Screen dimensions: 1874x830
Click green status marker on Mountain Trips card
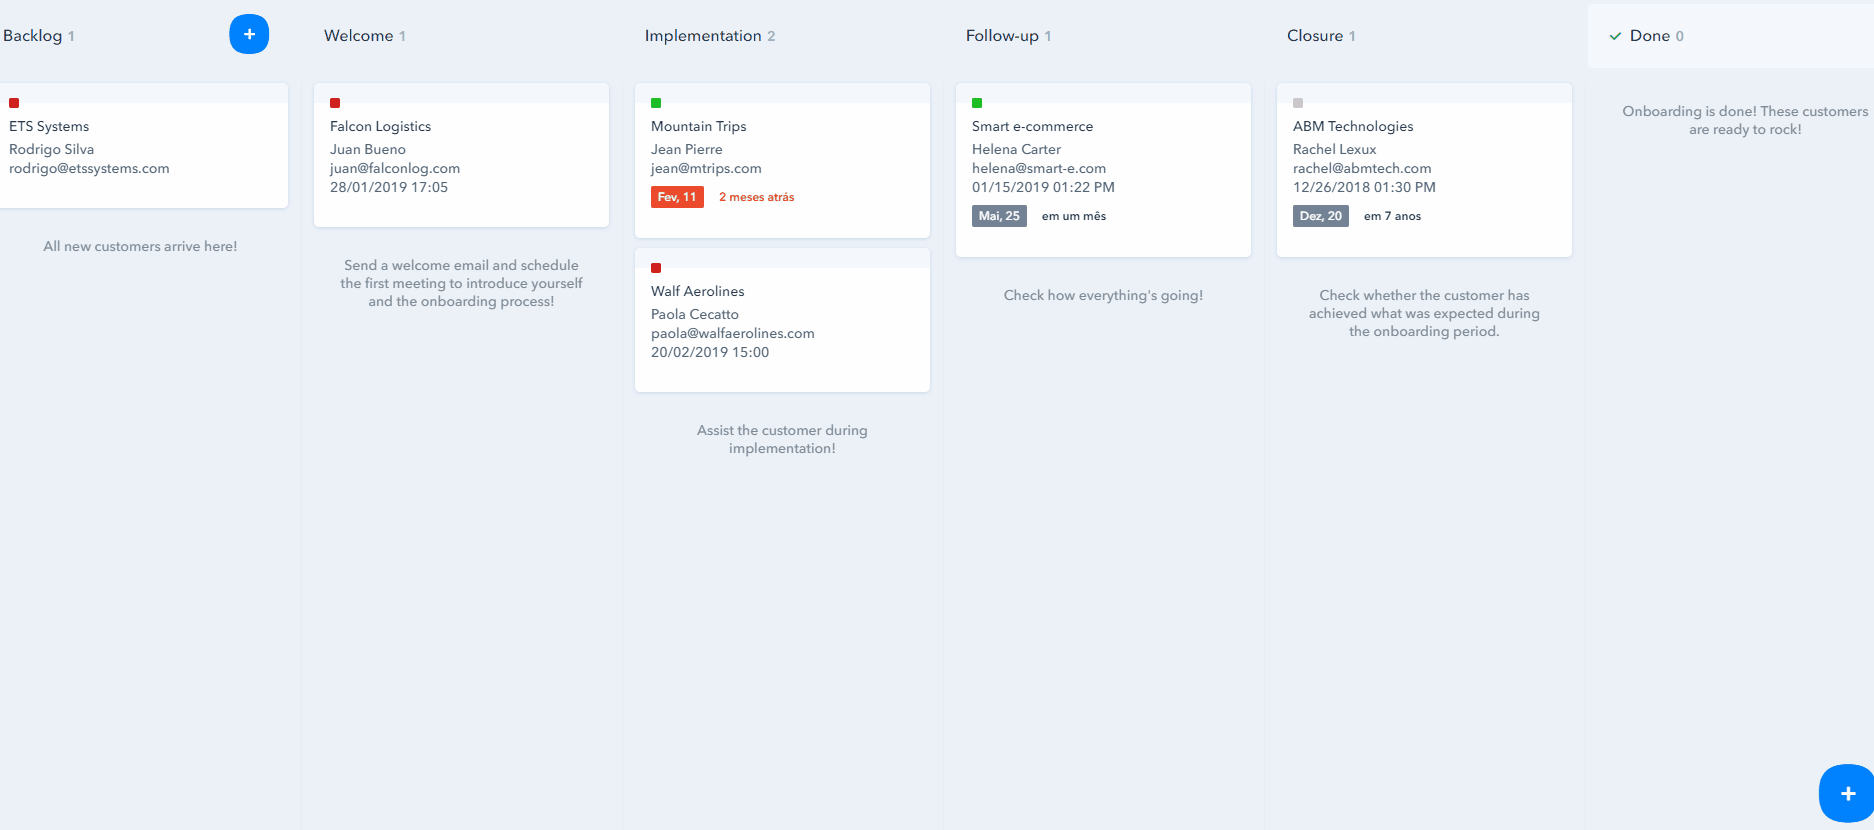[656, 103]
